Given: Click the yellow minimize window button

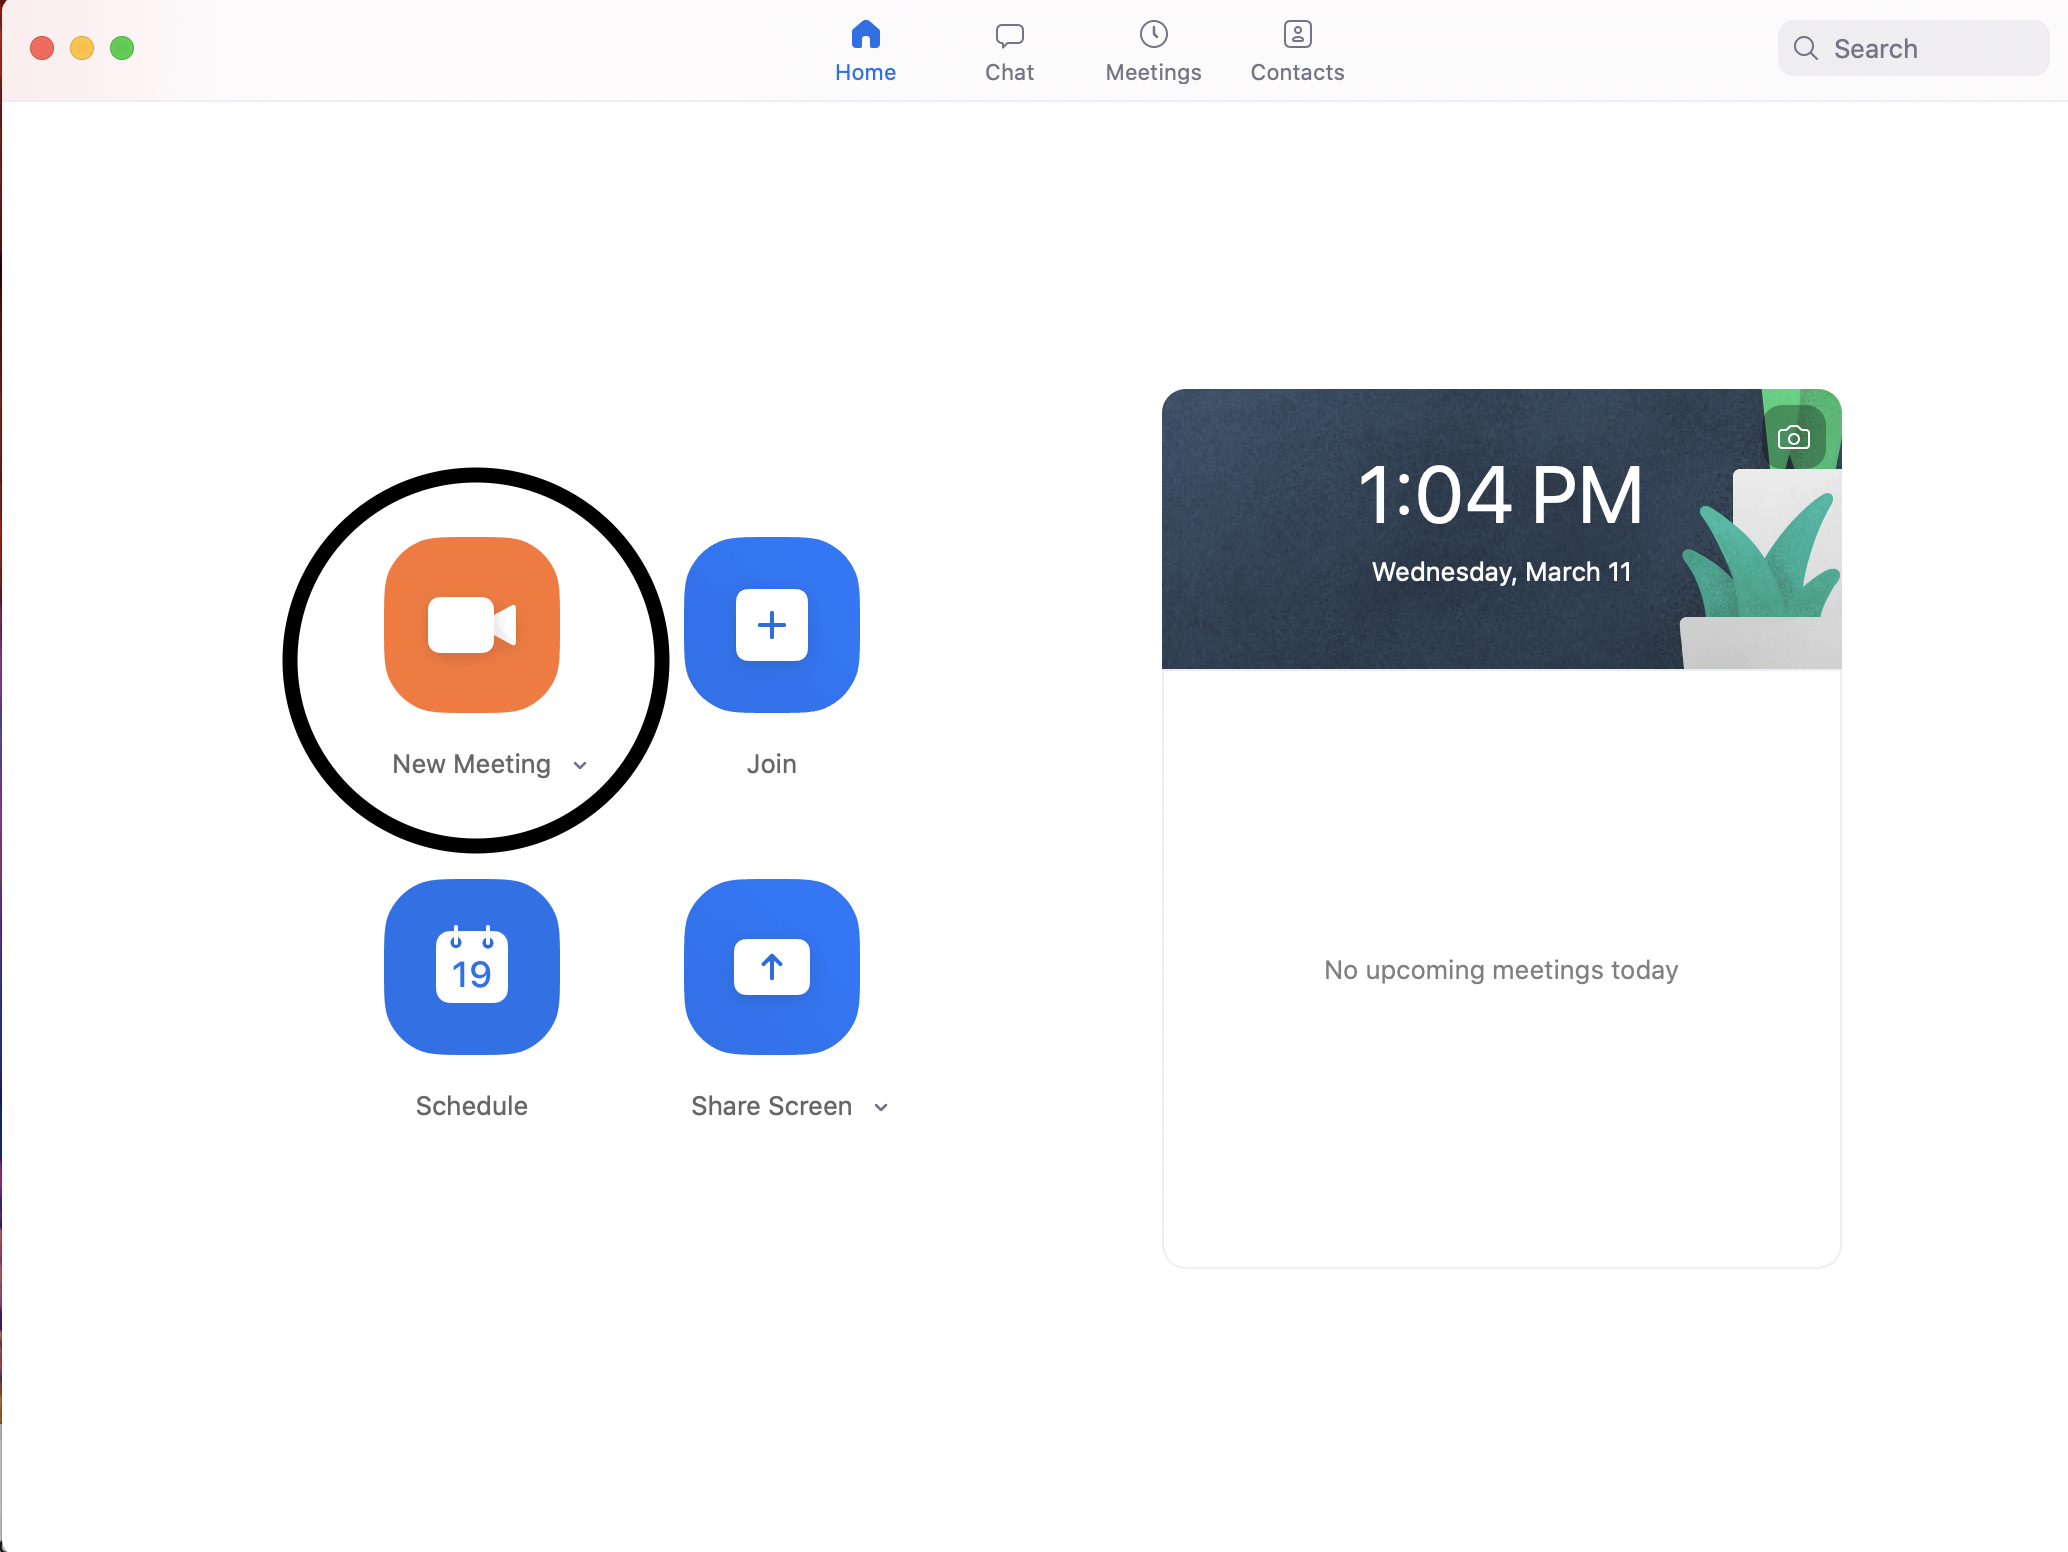Looking at the screenshot, I should point(82,48).
